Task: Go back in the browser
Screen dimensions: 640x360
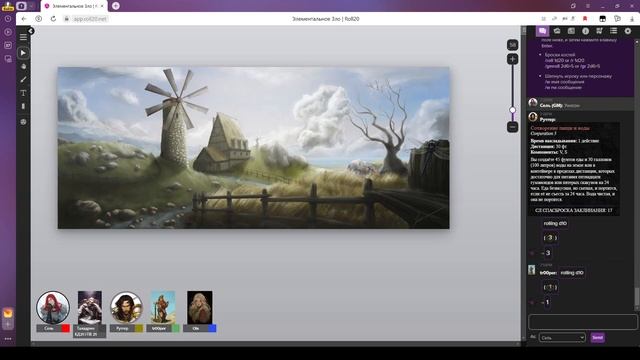Action: pos(24,19)
